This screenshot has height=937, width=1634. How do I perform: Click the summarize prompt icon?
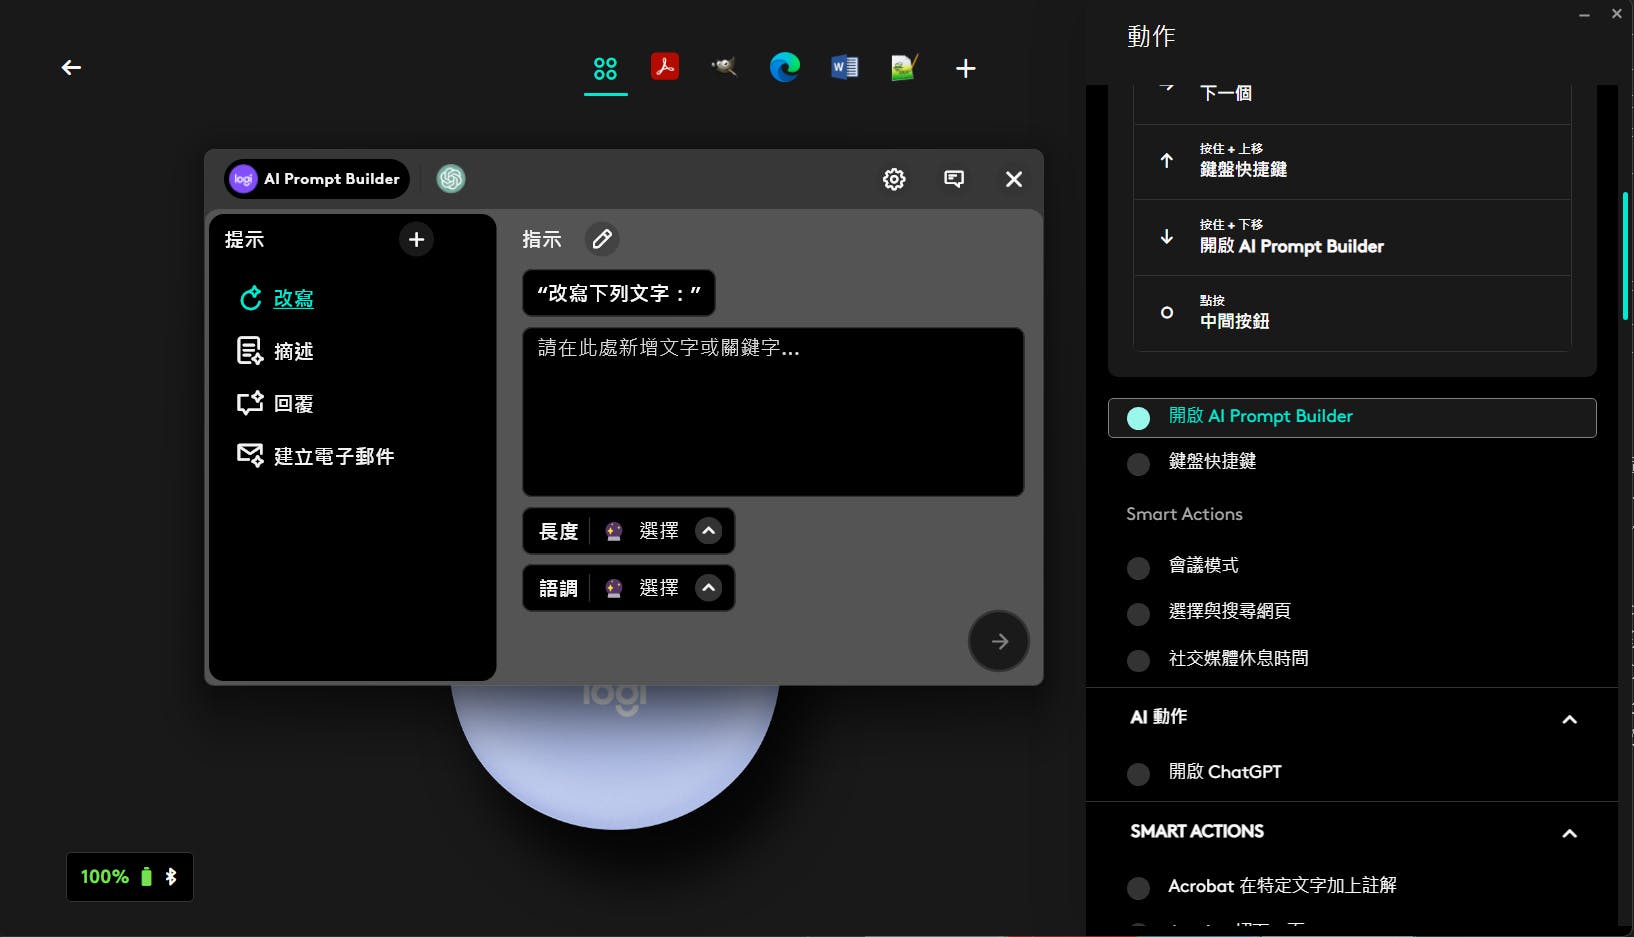[x=250, y=351]
